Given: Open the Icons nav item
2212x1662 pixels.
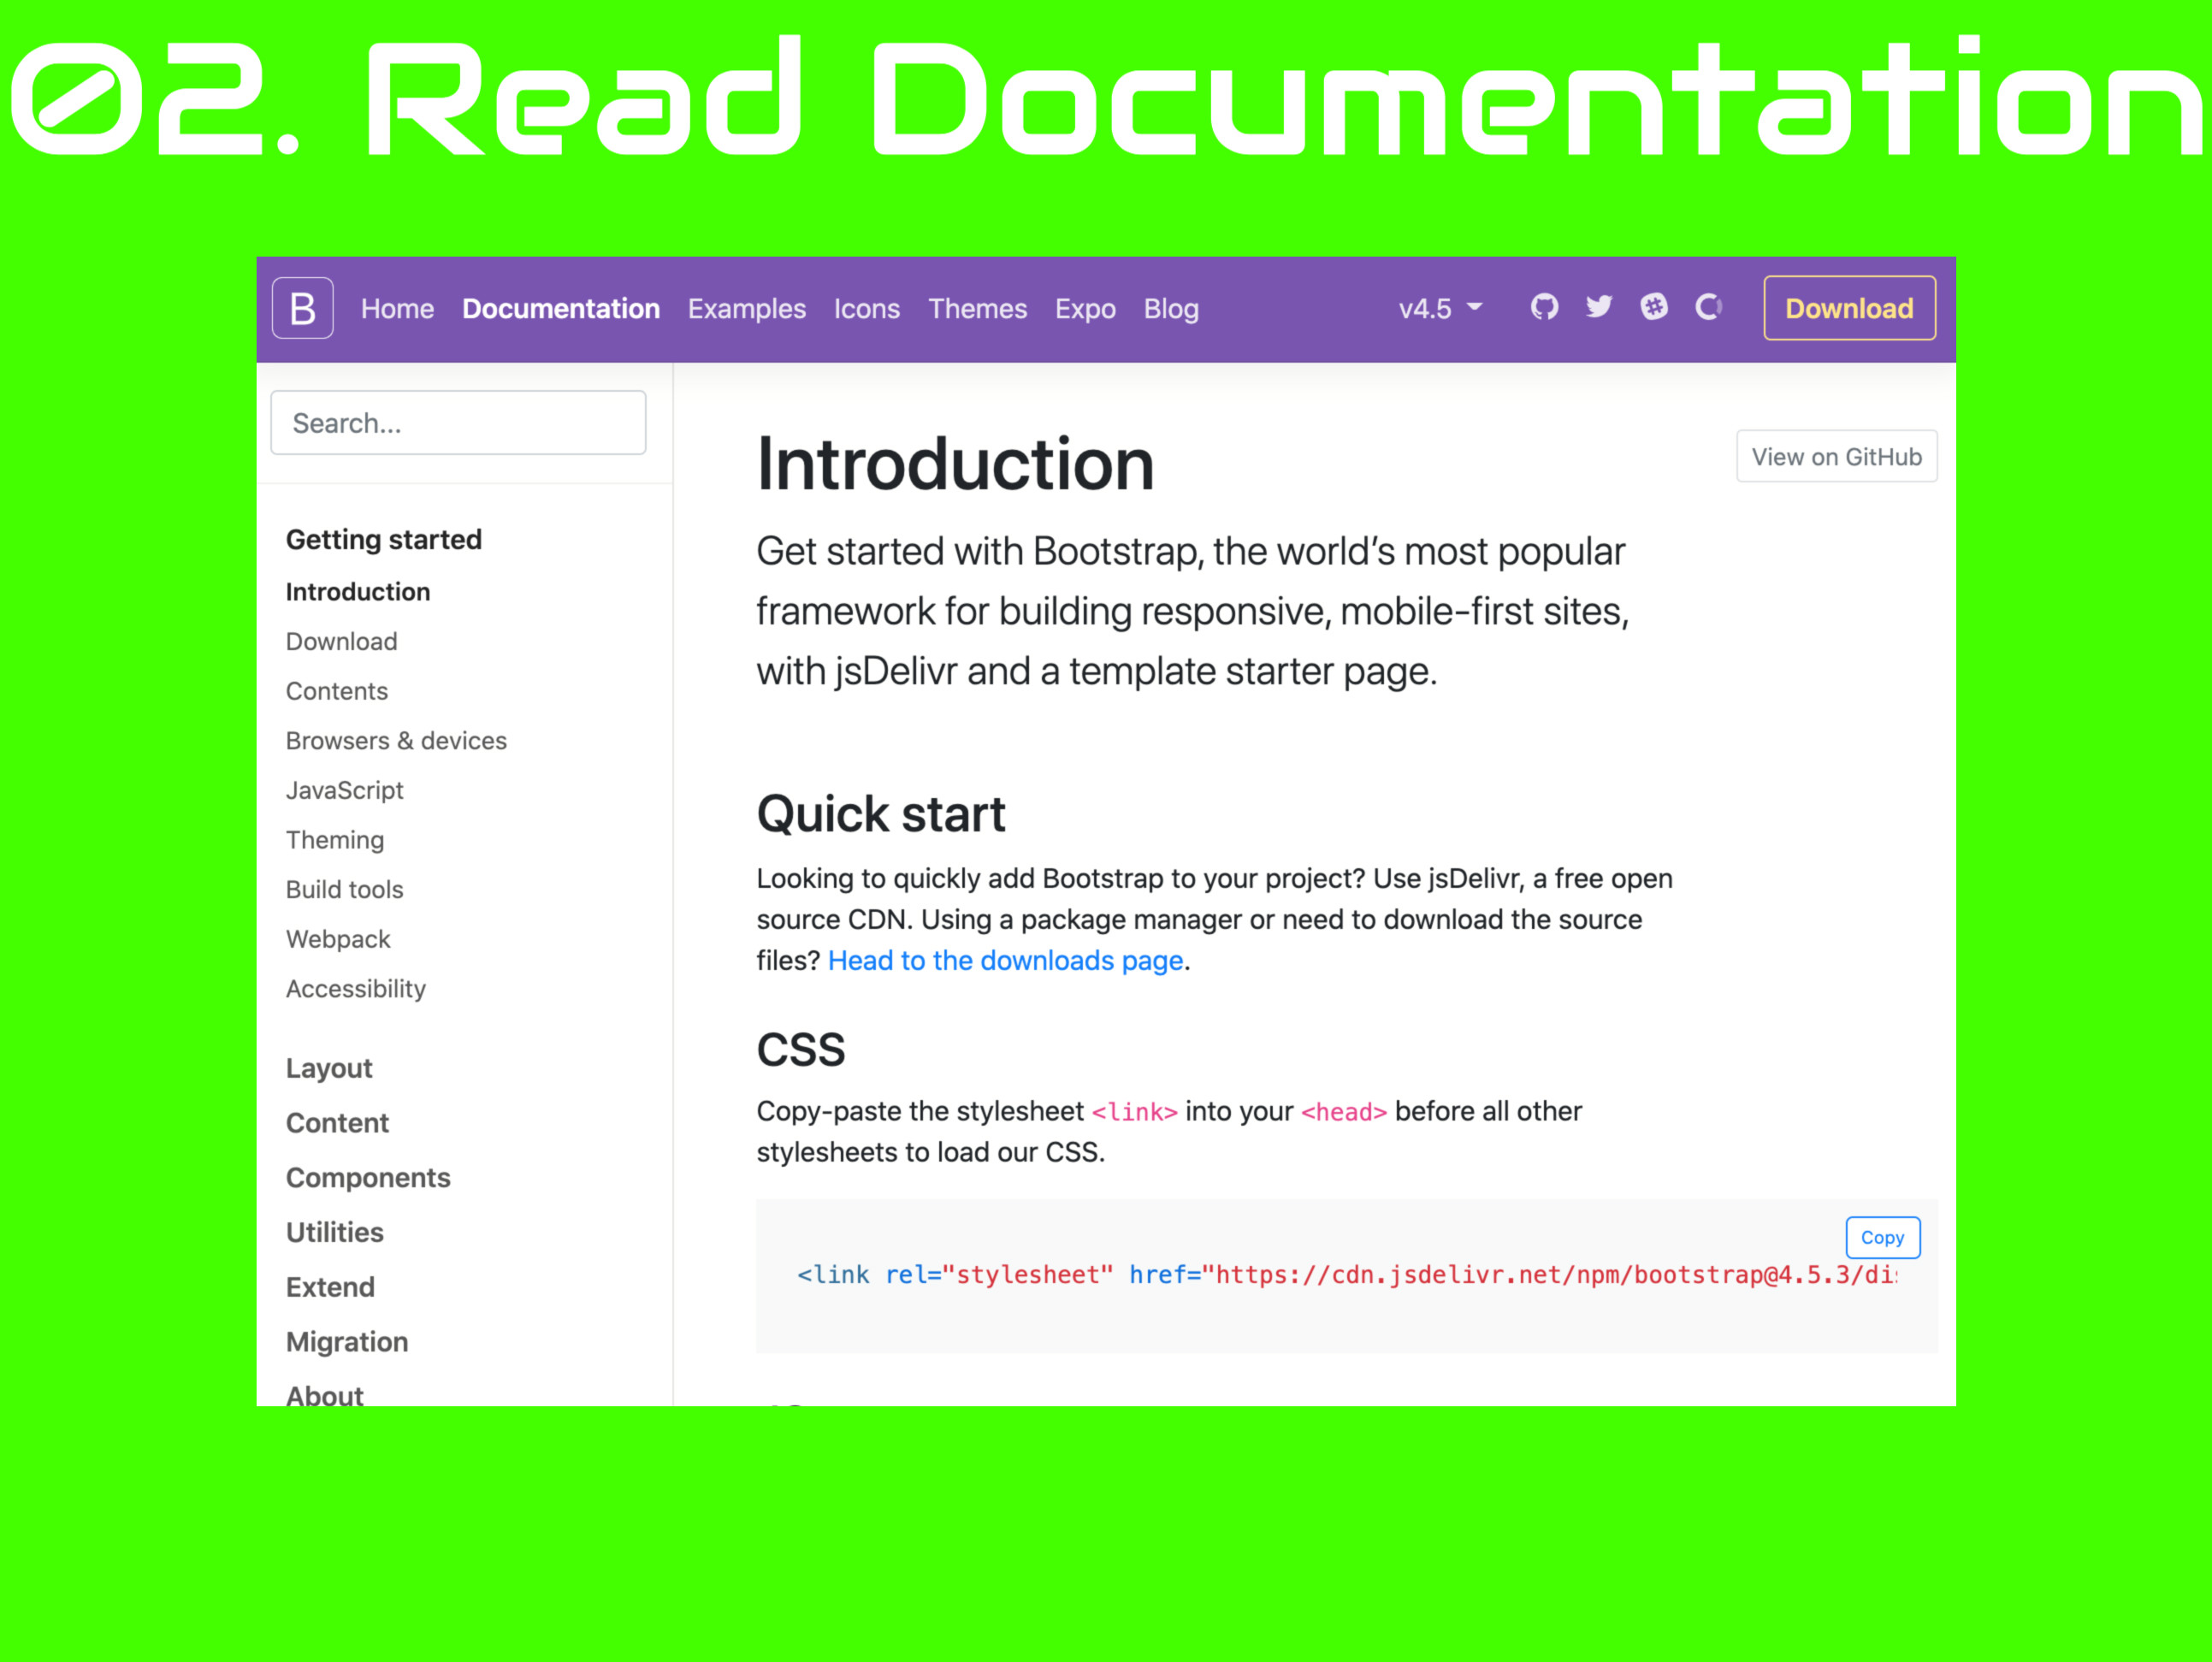Looking at the screenshot, I should point(867,308).
